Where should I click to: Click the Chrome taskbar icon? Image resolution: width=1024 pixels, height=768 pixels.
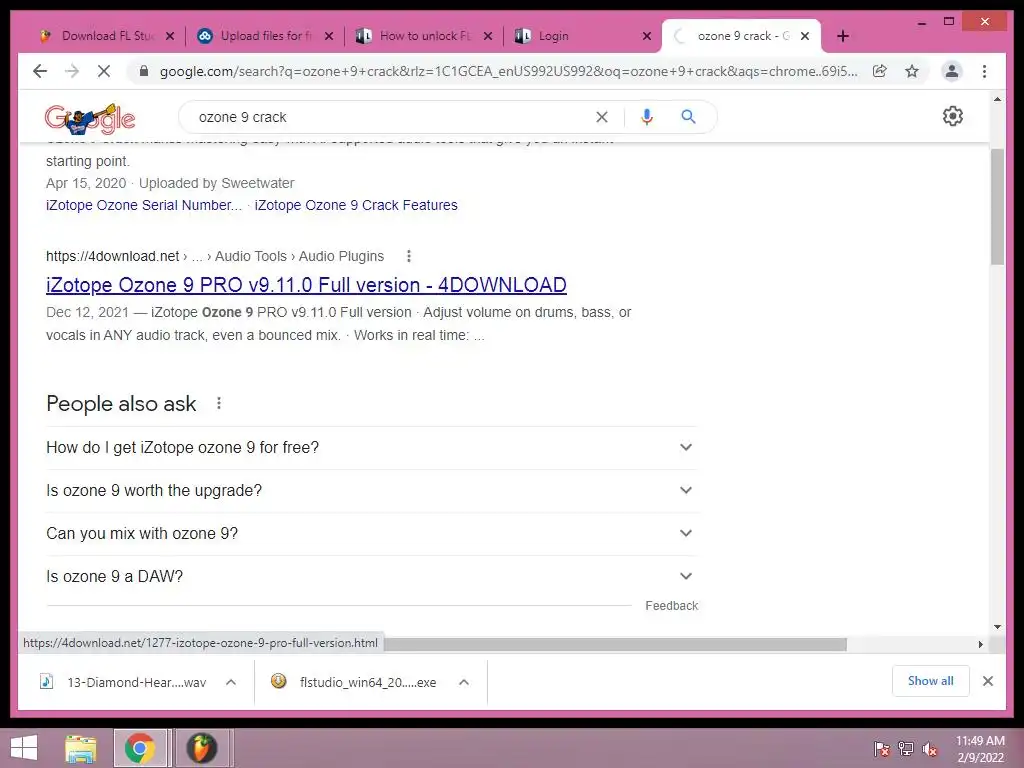tap(140, 748)
